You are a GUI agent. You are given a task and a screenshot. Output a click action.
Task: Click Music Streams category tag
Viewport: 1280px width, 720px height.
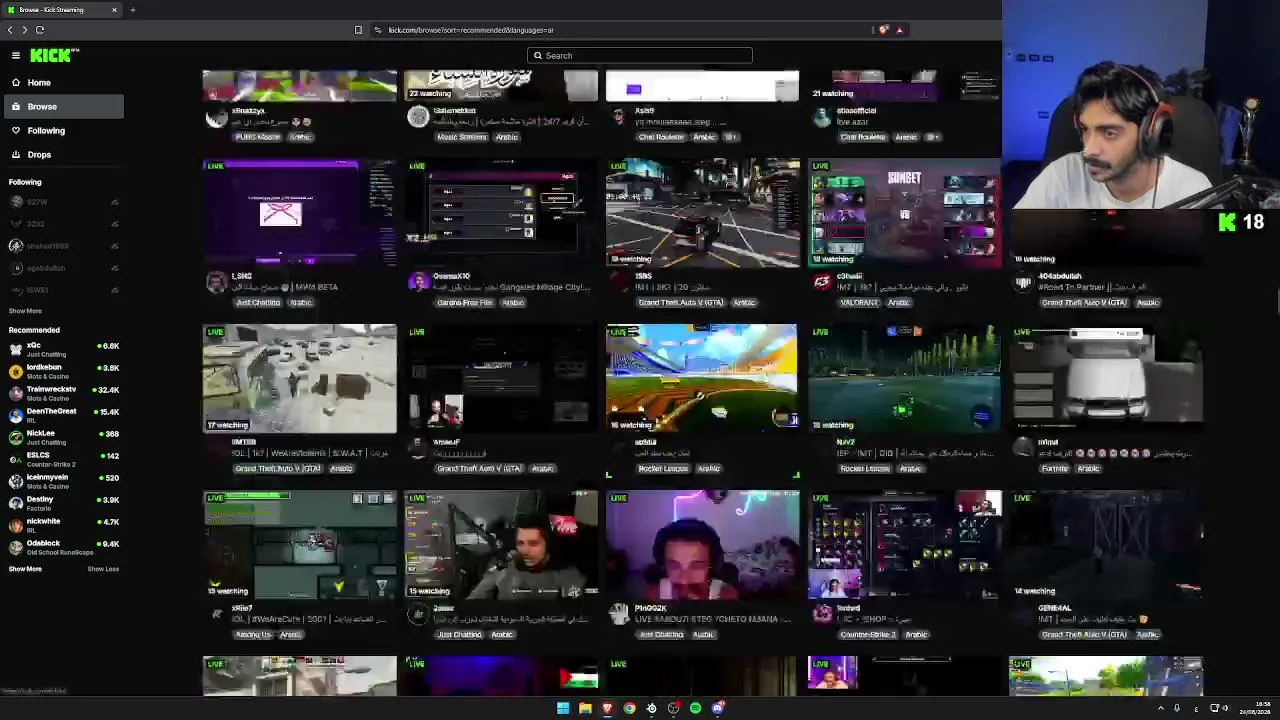click(x=461, y=137)
